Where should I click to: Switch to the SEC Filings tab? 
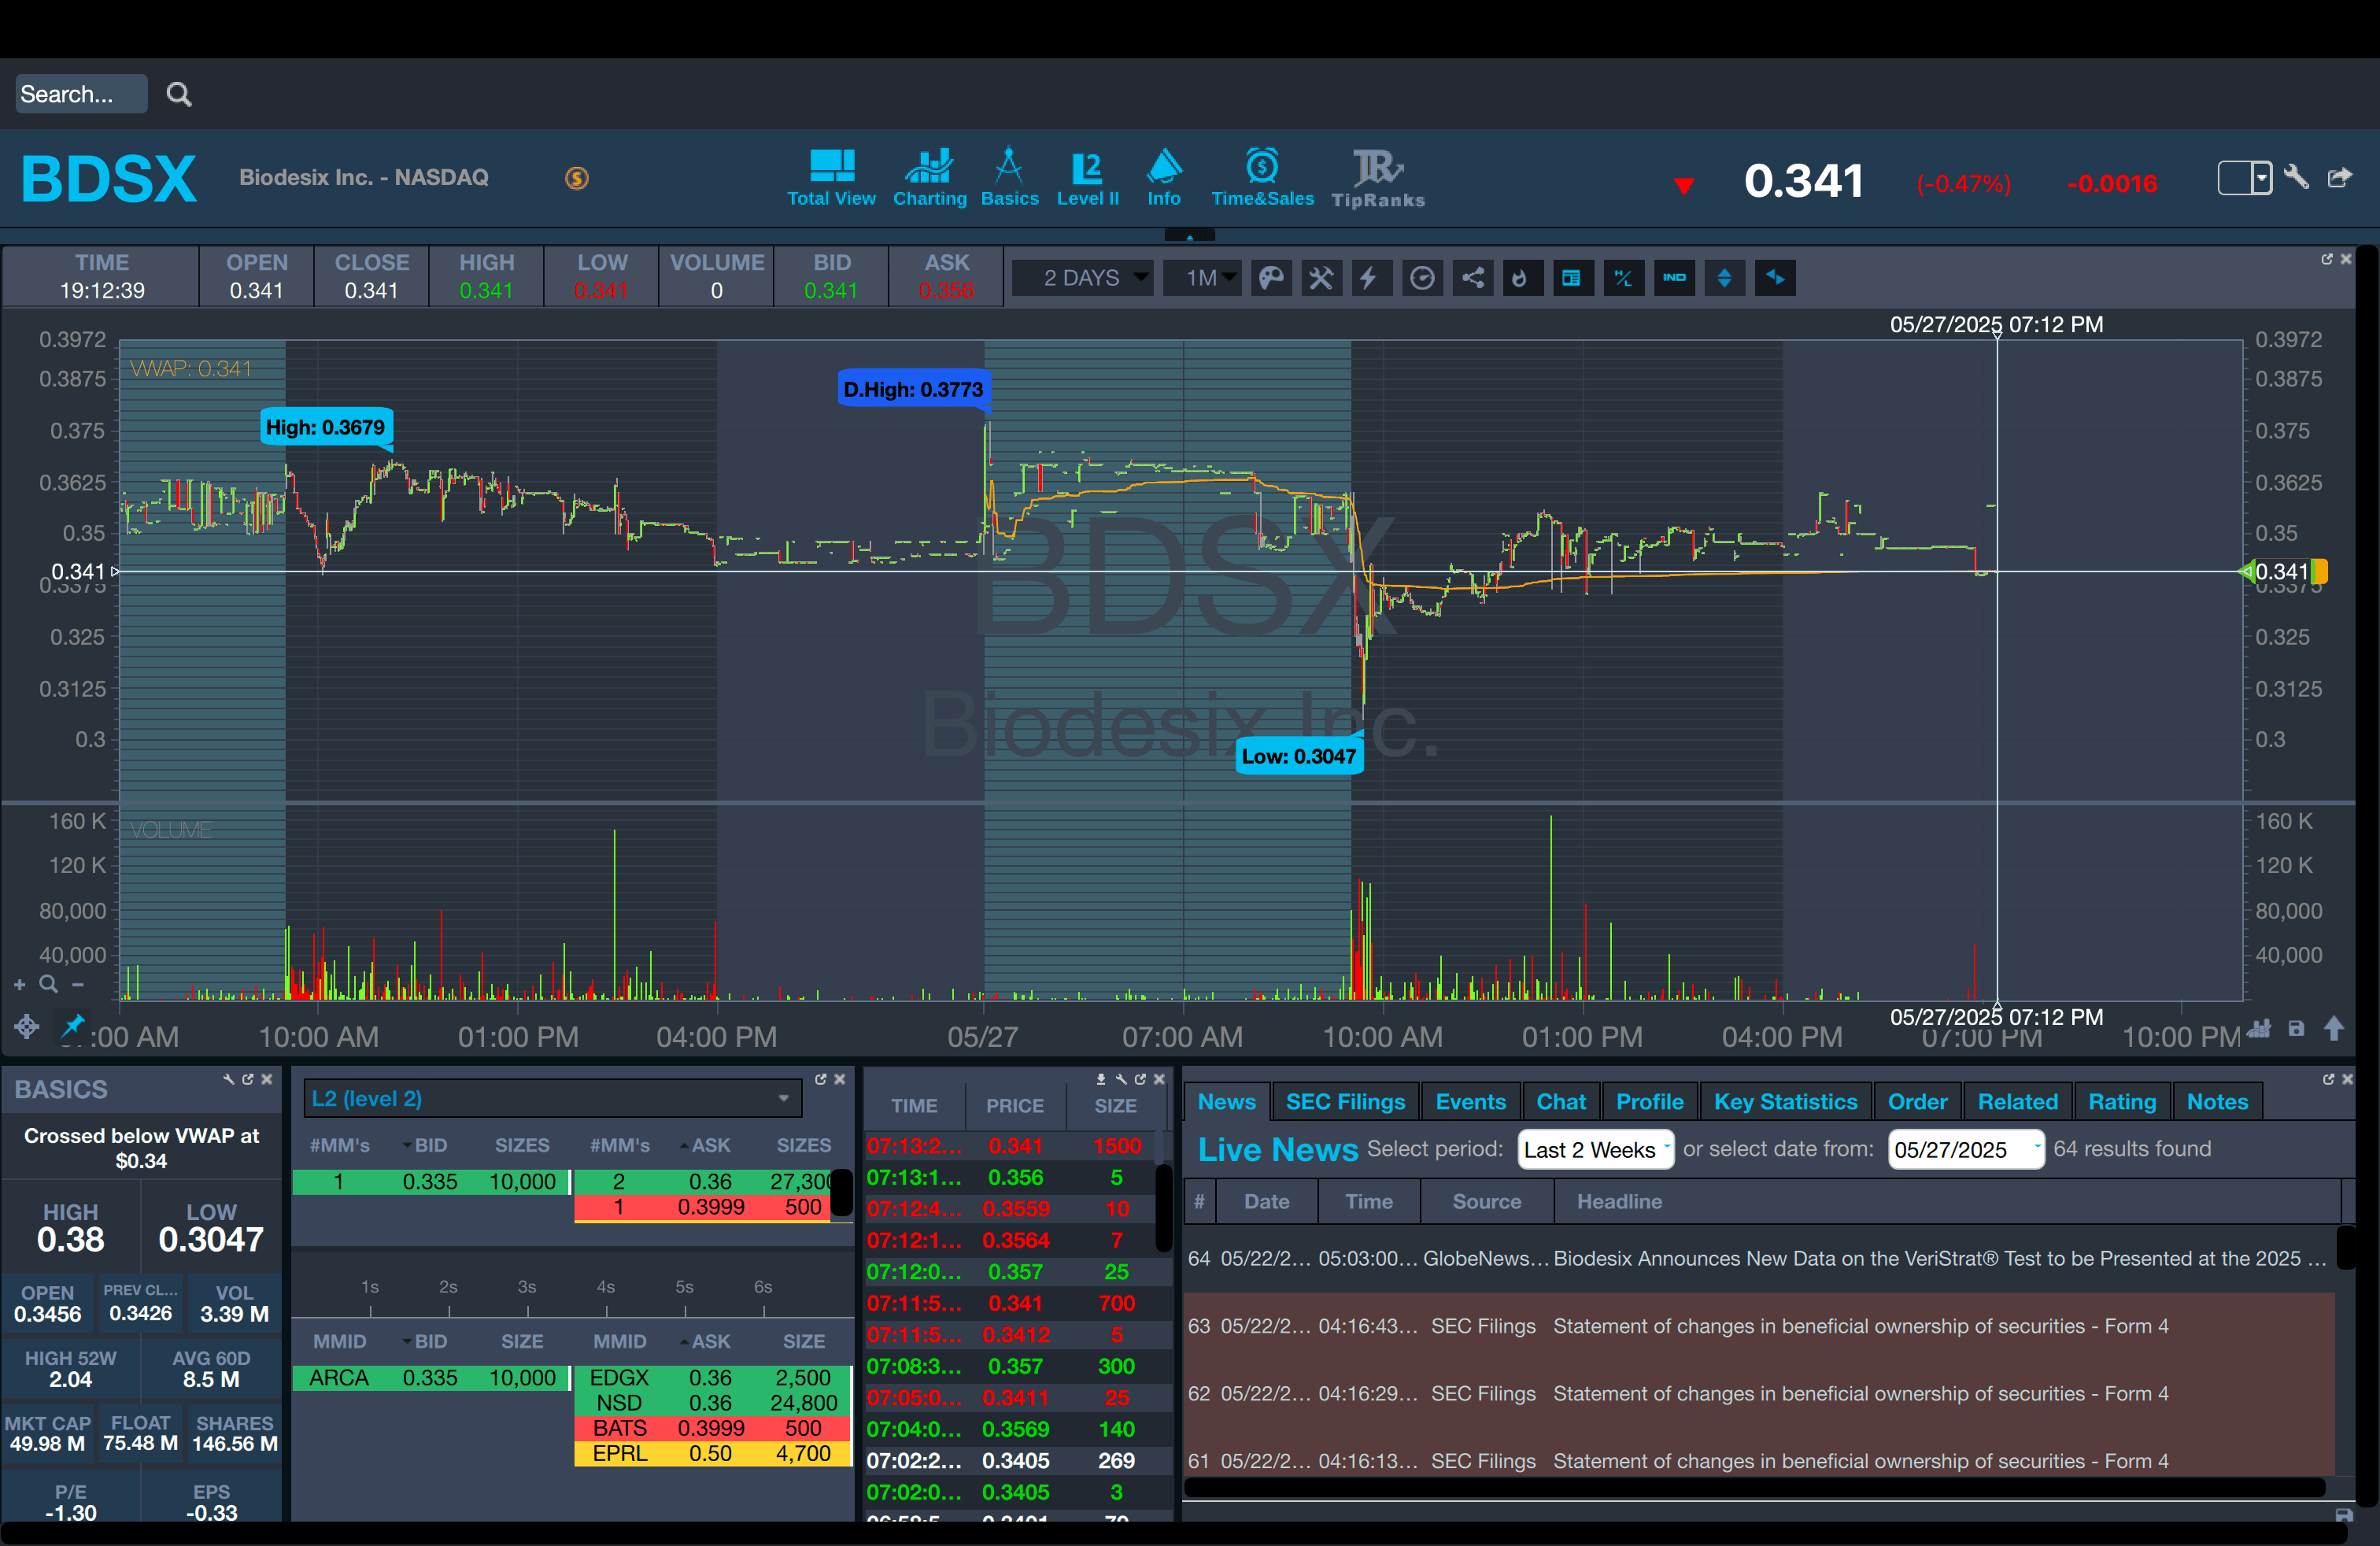(x=1345, y=1102)
